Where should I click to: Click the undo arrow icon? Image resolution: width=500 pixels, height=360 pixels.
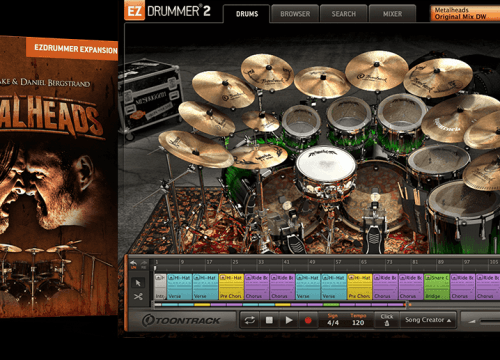[133, 264]
